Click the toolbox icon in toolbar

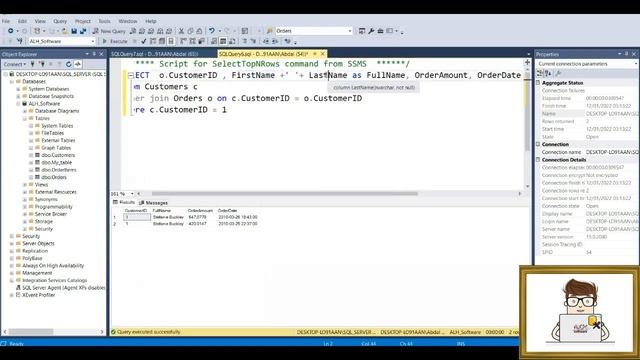(x=380, y=31)
